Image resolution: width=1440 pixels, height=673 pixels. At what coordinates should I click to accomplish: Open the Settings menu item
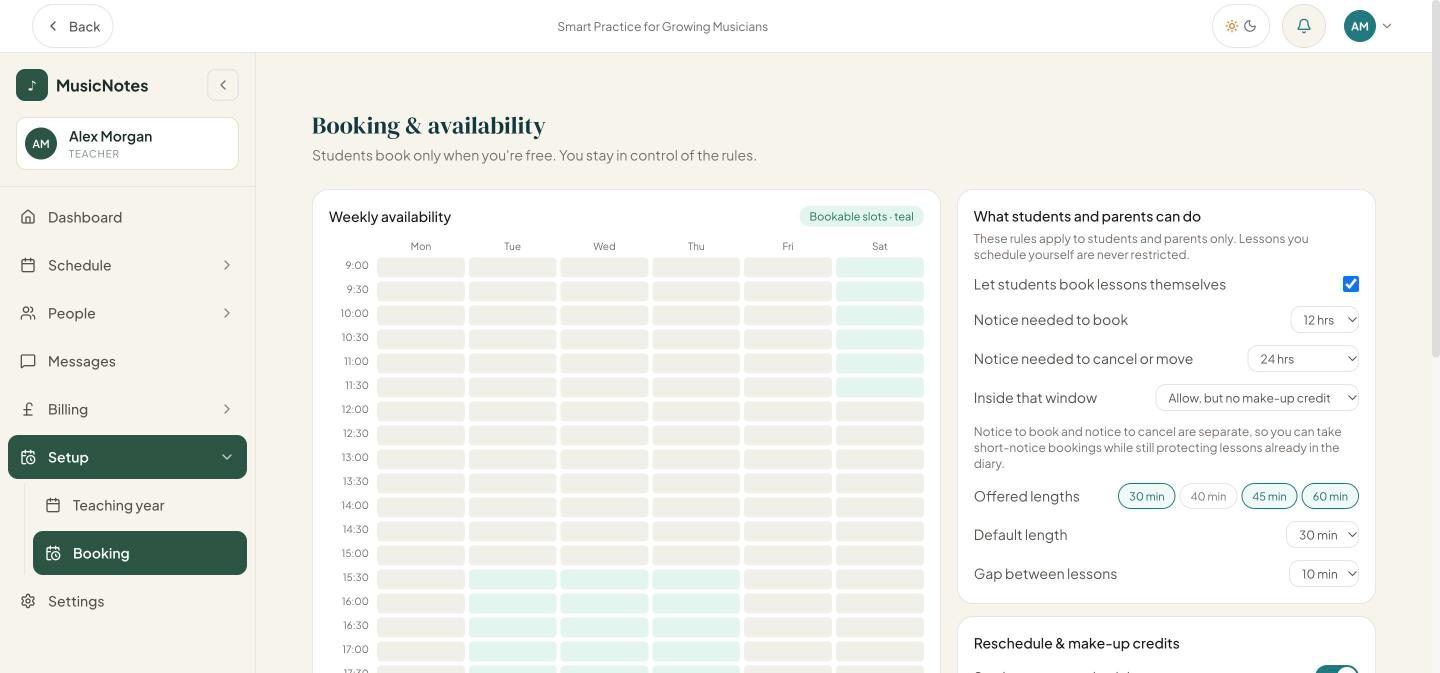(127, 601)
